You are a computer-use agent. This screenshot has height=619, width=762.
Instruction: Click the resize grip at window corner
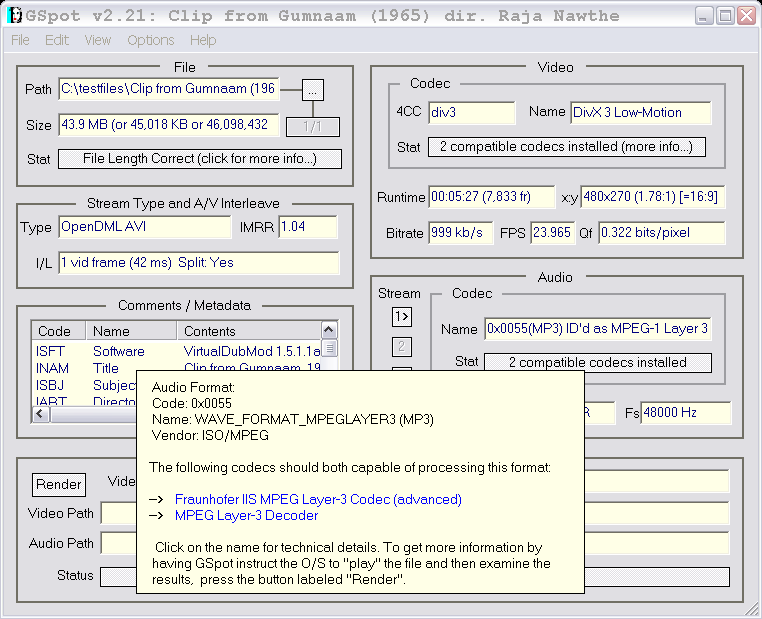(x=752, y=609)
